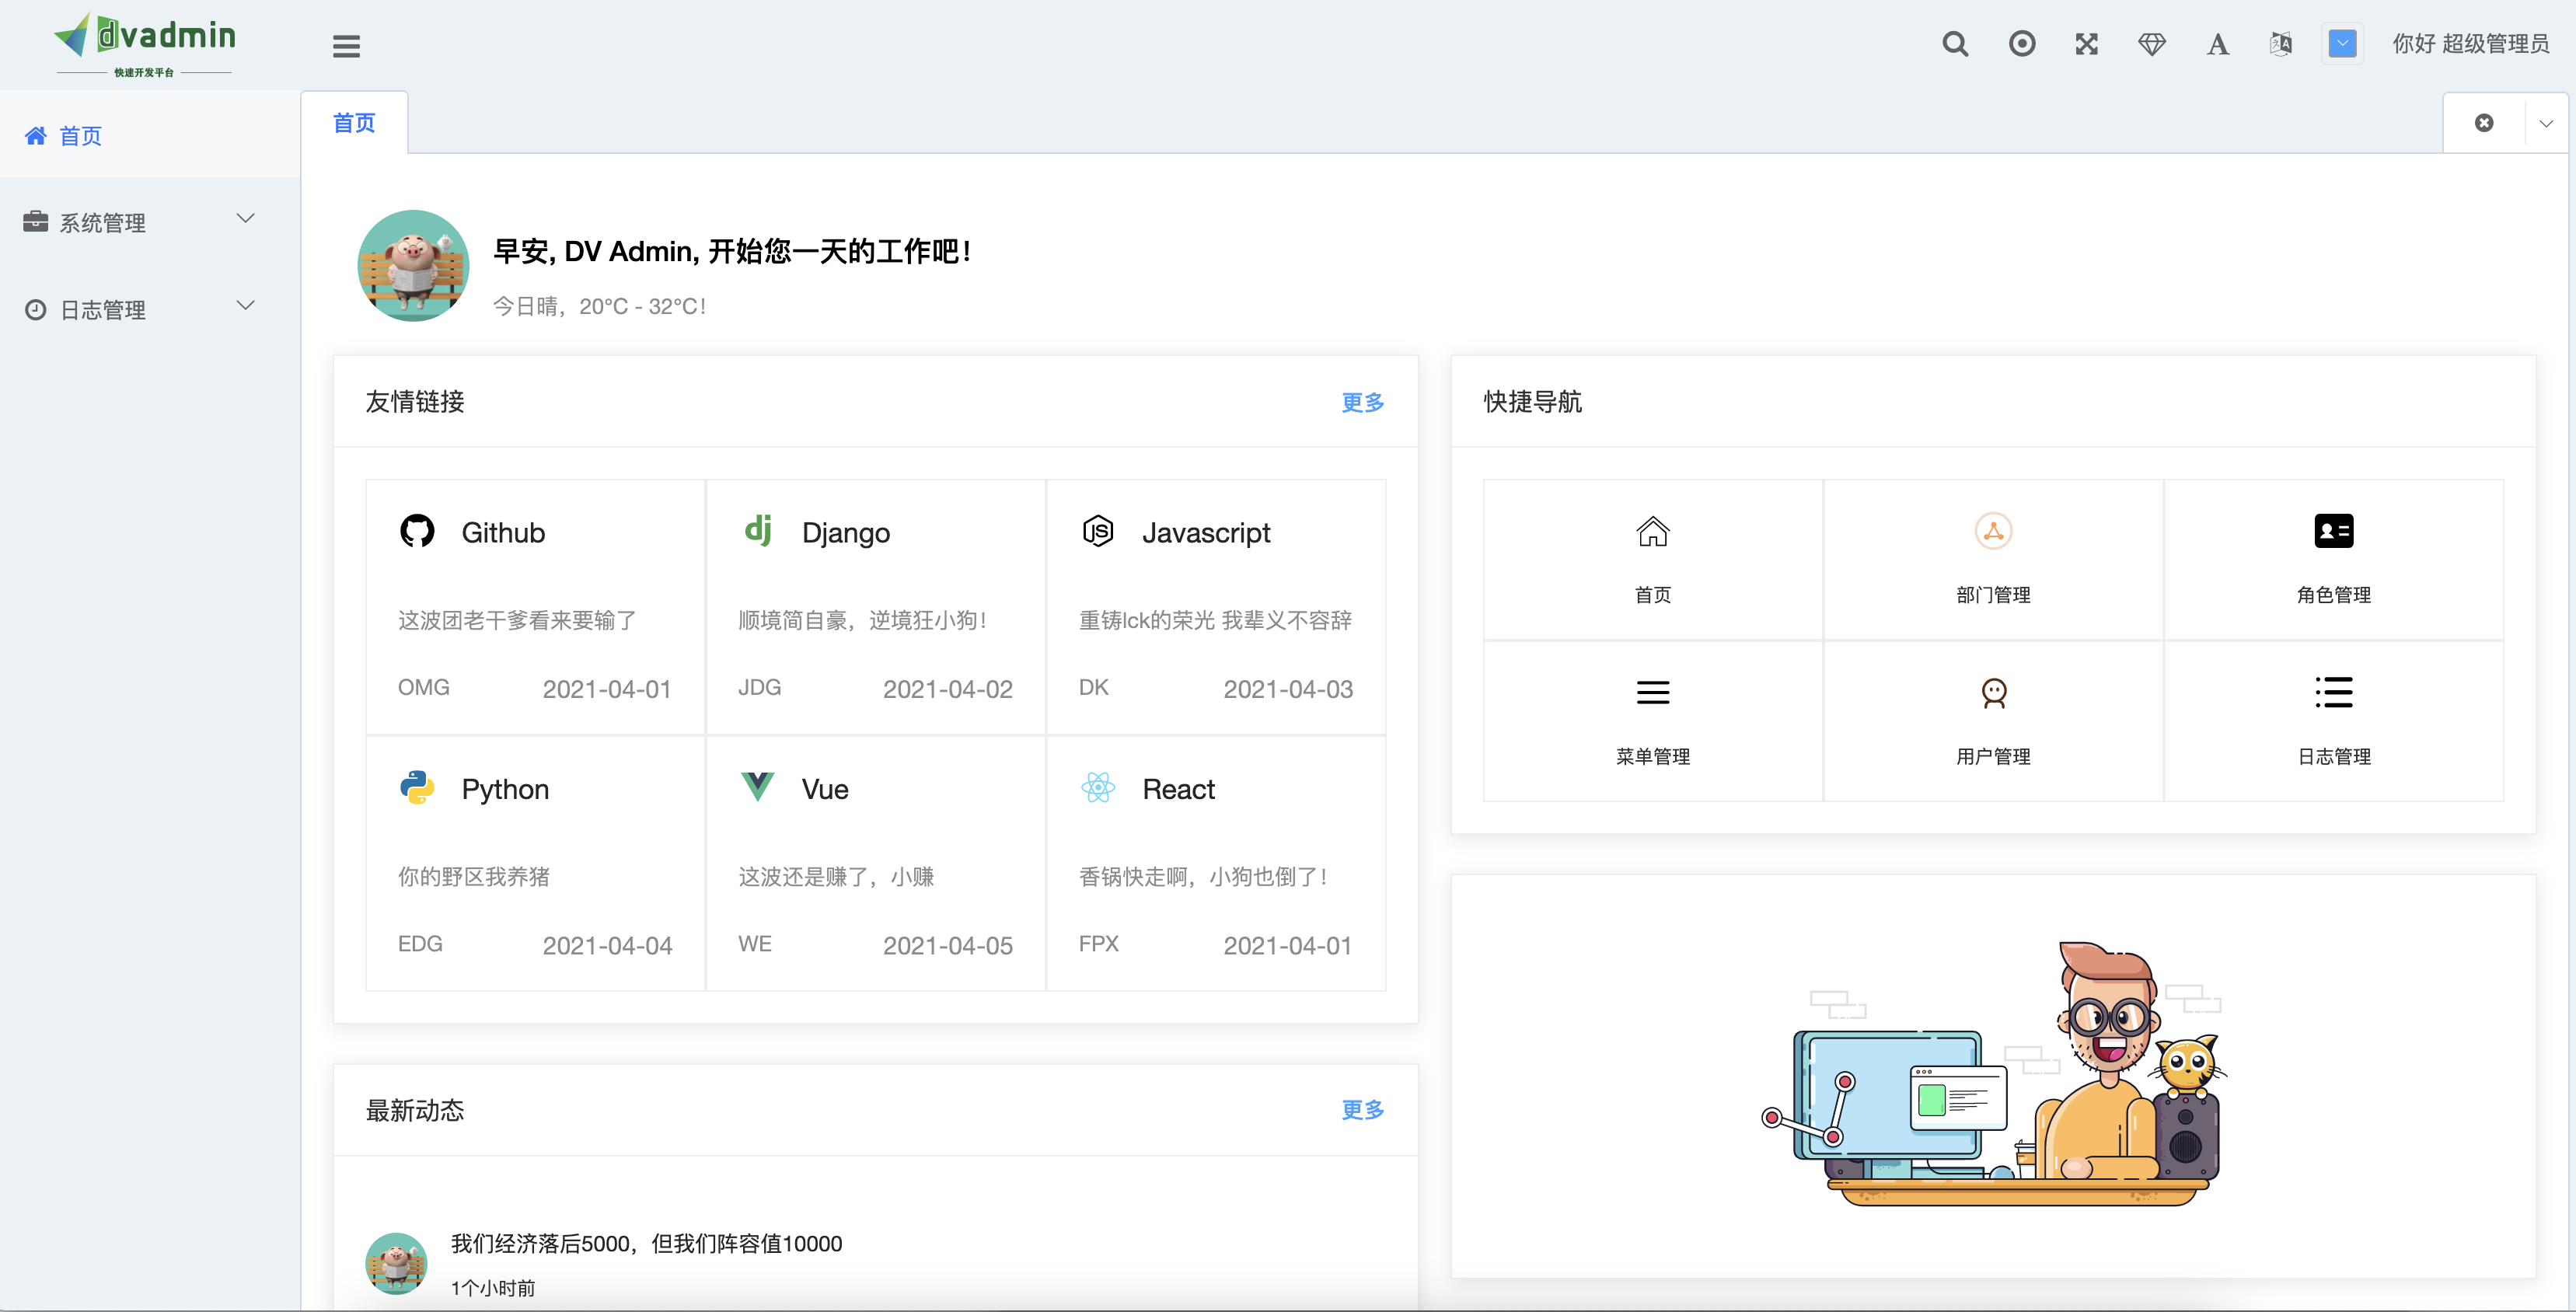Open the theme diamond icon

tap(2151, 44)
